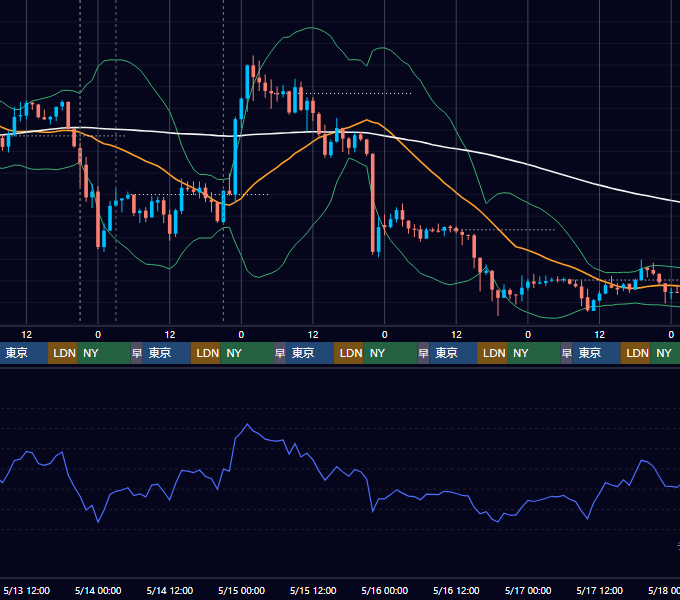The width and height of the screenshot is (680, 600).
Task: Click the 5/16 00:00 date label
Action: pos(385,590)
